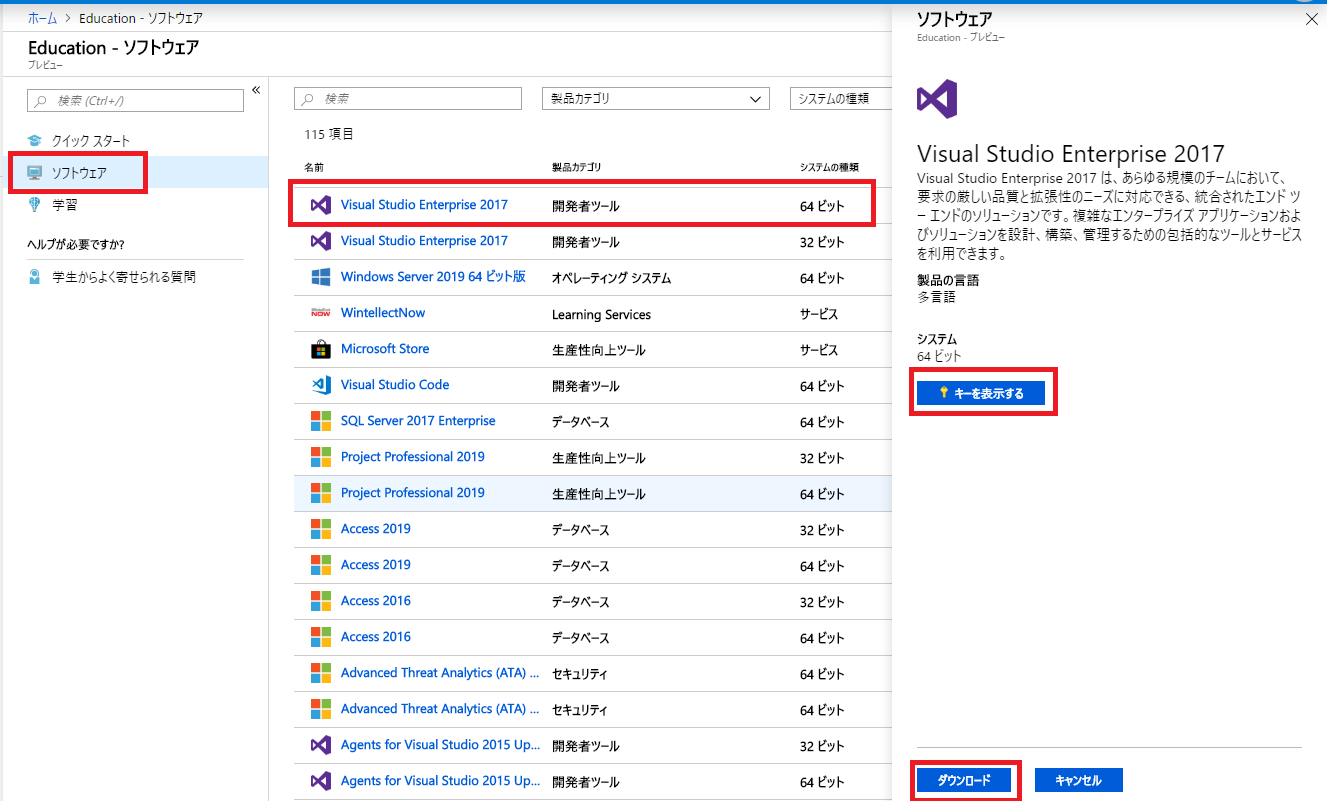Viewport: 1327px width, 801px height.
Task: Click the キーを表示する button
Action: [x=981, y=394]
